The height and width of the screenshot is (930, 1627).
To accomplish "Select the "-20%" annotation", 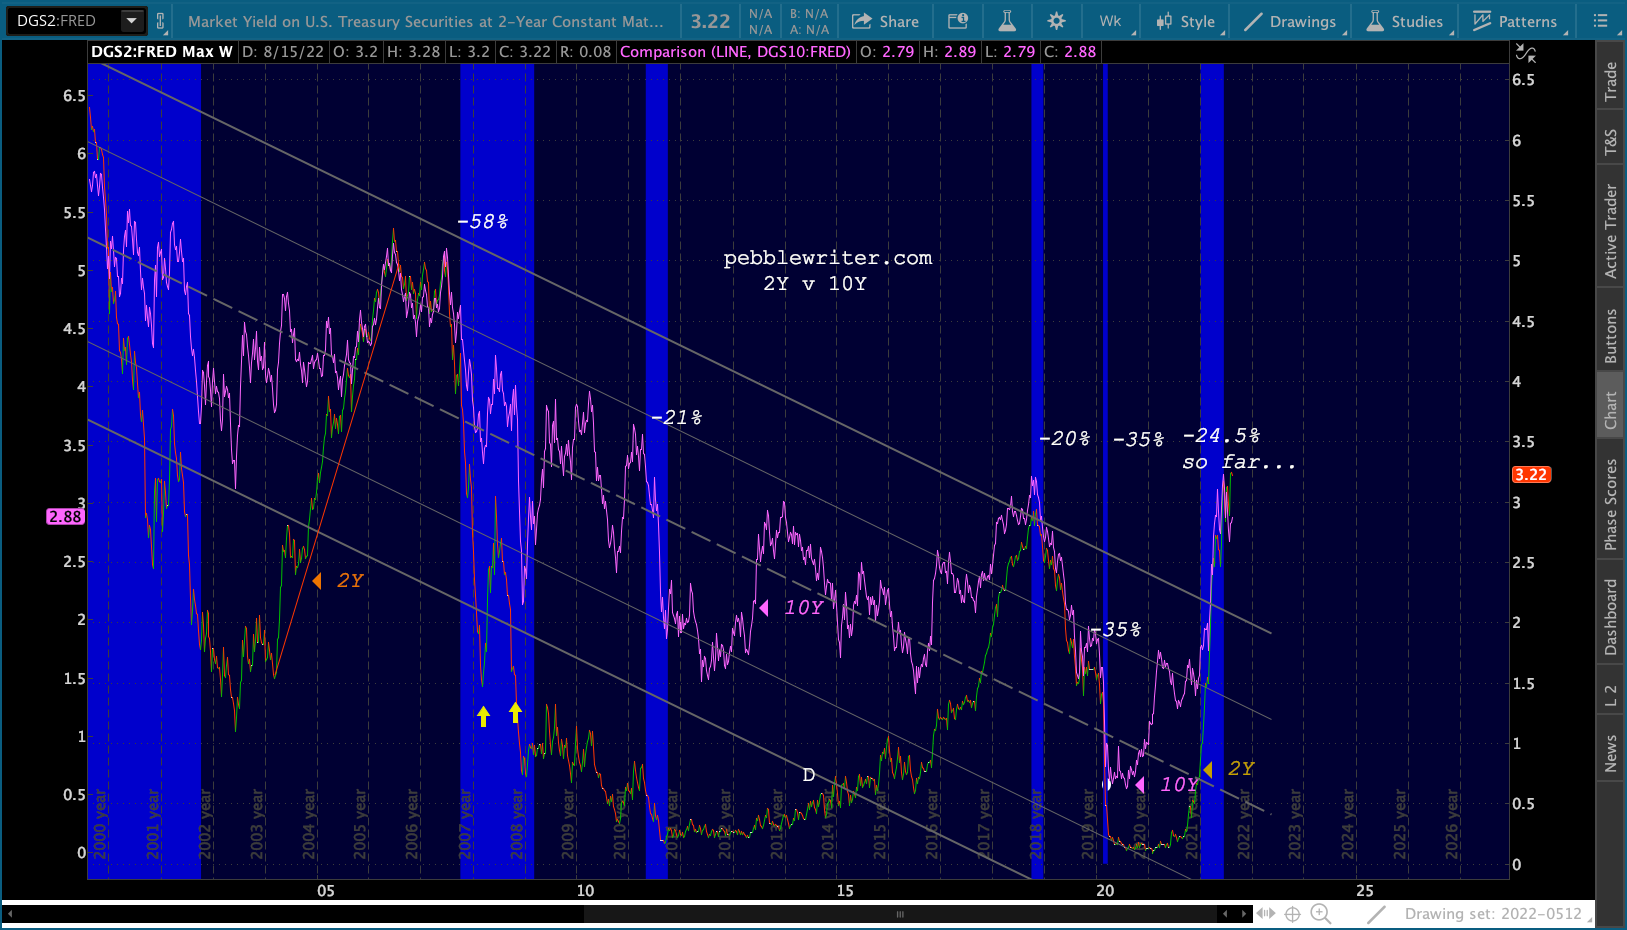I will pyautogui.click(x=1065, y=438).
